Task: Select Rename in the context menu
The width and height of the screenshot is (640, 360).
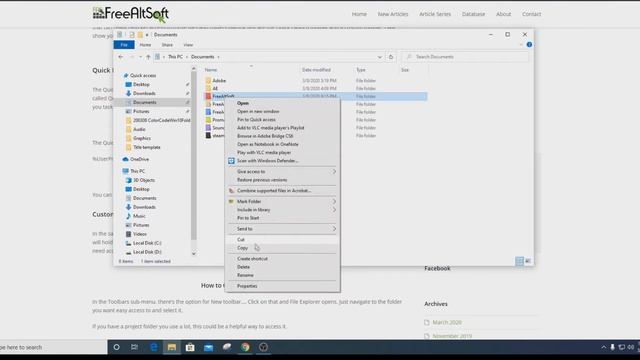Action: click(245, 275)
